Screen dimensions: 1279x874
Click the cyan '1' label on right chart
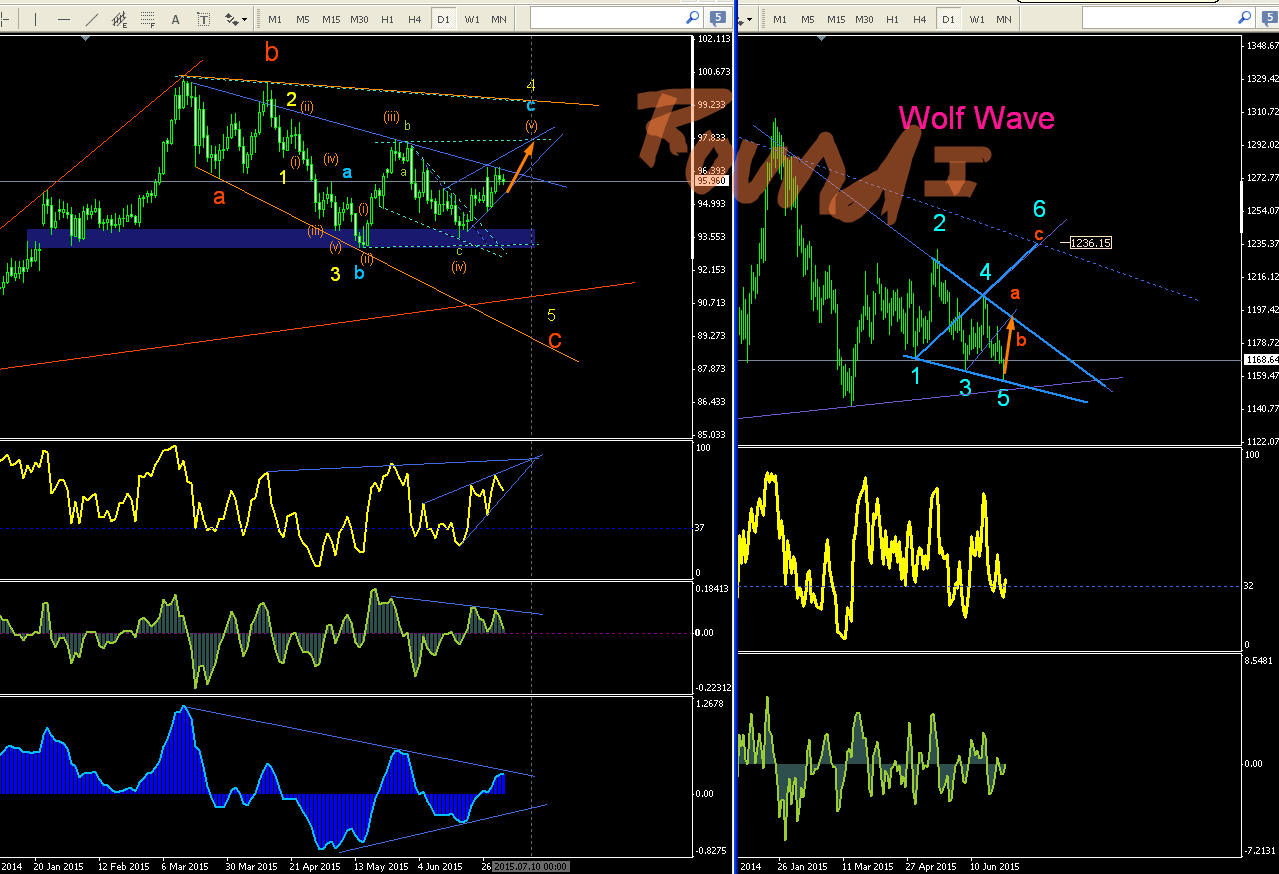[916, 376]
